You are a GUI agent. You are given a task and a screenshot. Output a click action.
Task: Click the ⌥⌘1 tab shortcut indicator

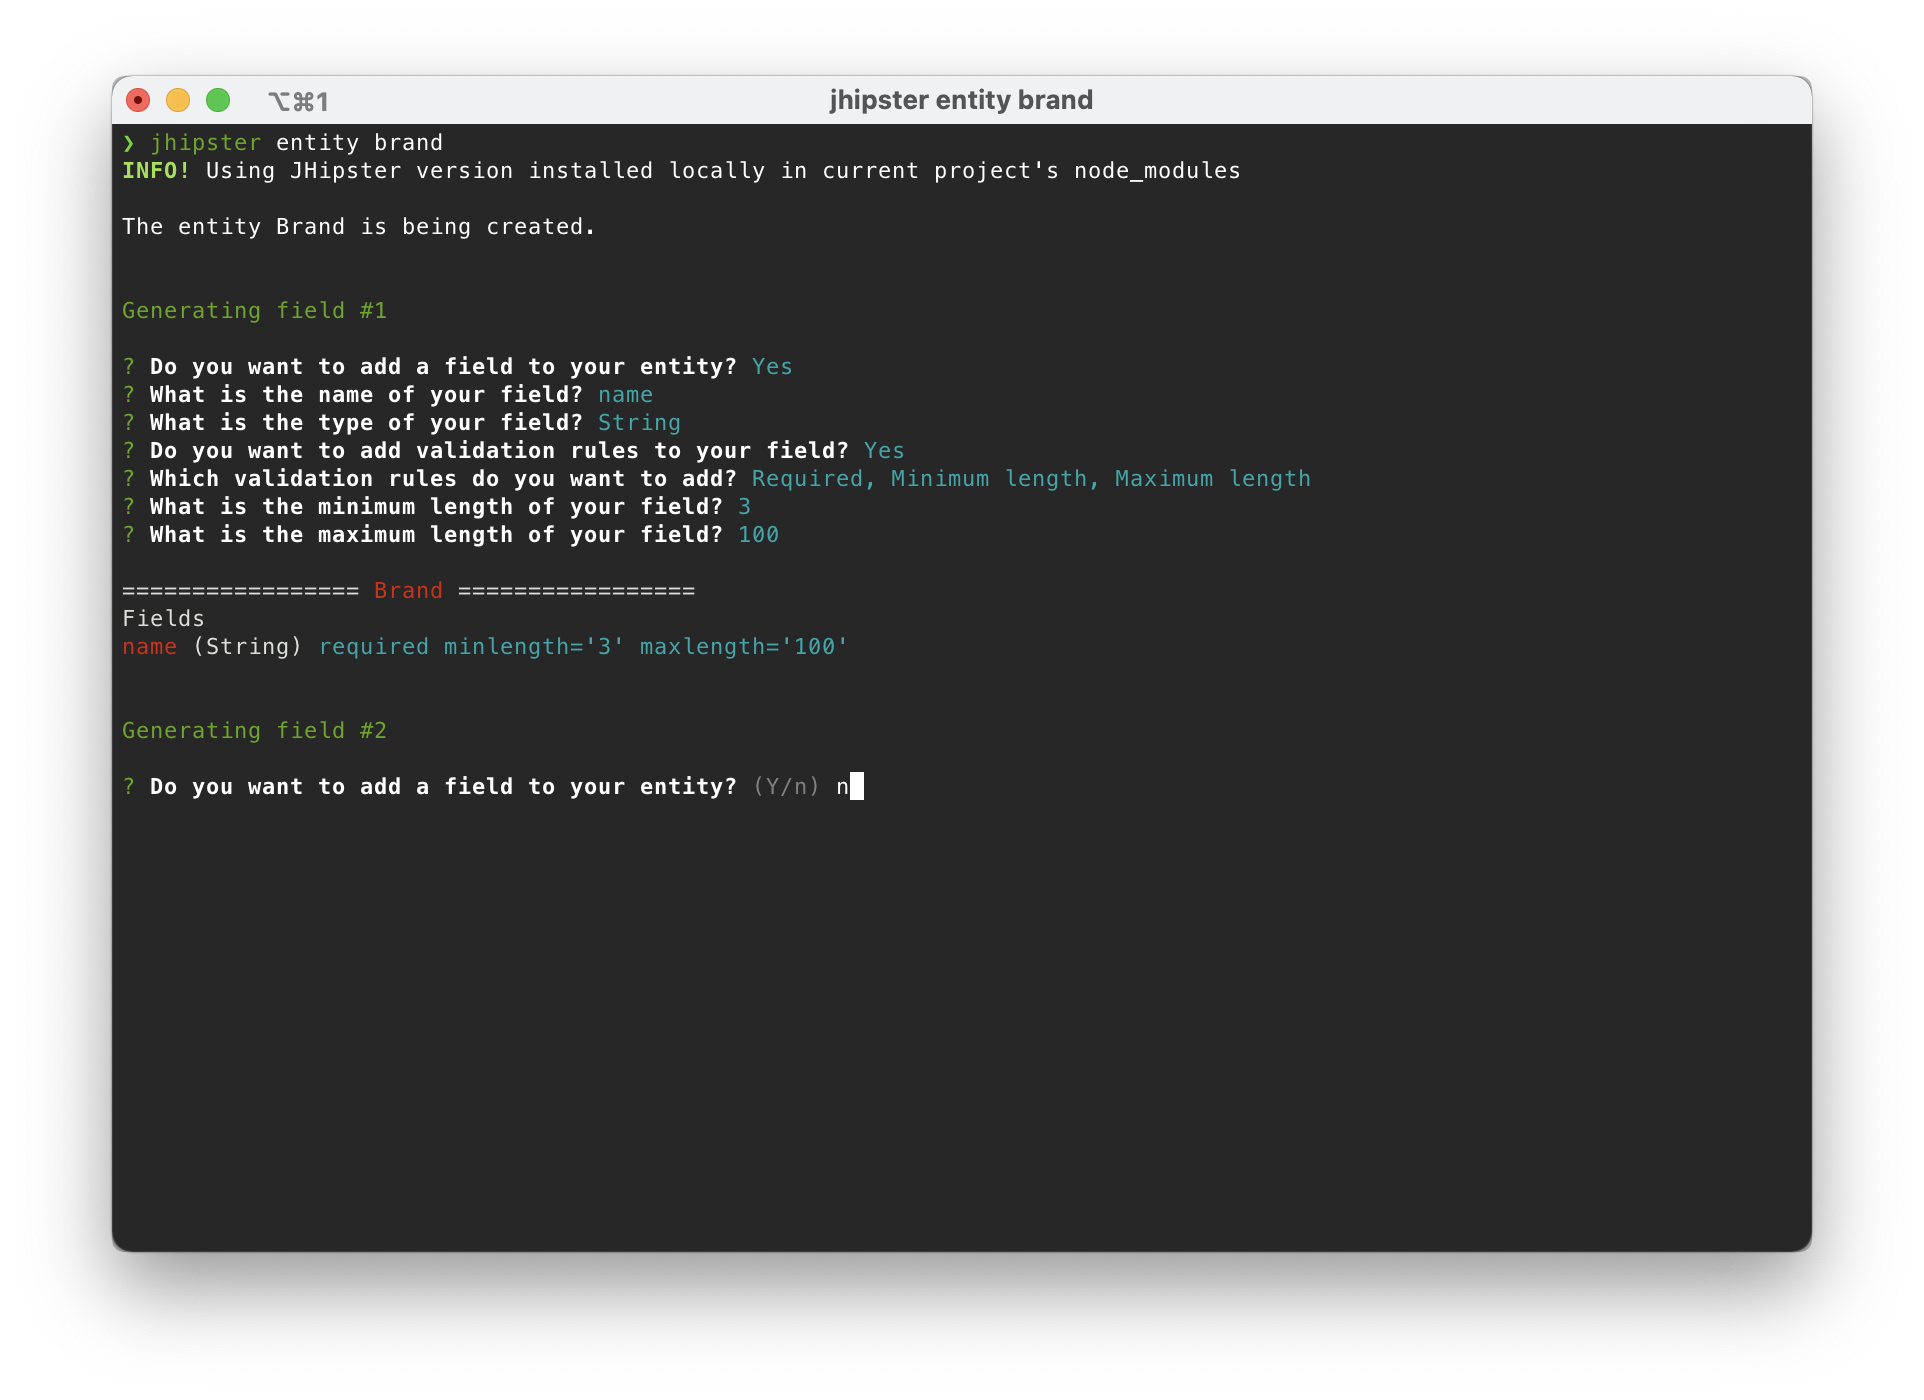point(298,101)
